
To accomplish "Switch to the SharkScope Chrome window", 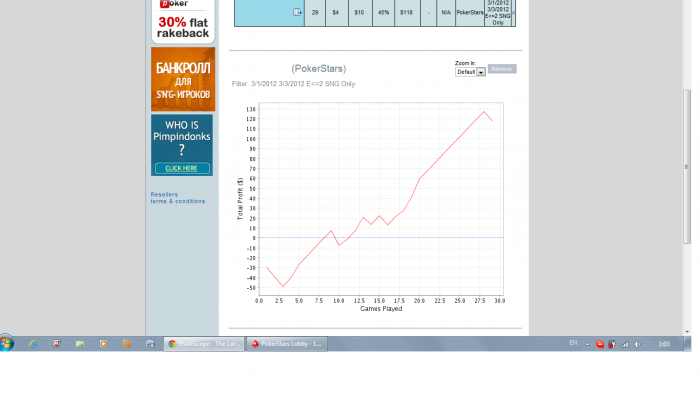I will 204,344.
